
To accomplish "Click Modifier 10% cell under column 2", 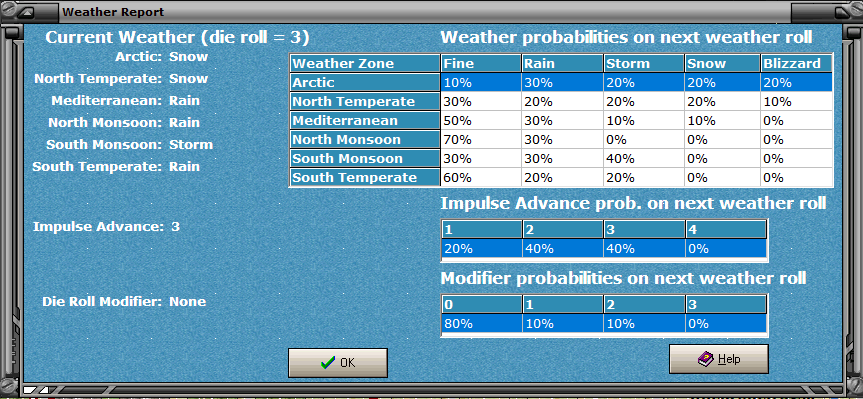I will point(643,323).
